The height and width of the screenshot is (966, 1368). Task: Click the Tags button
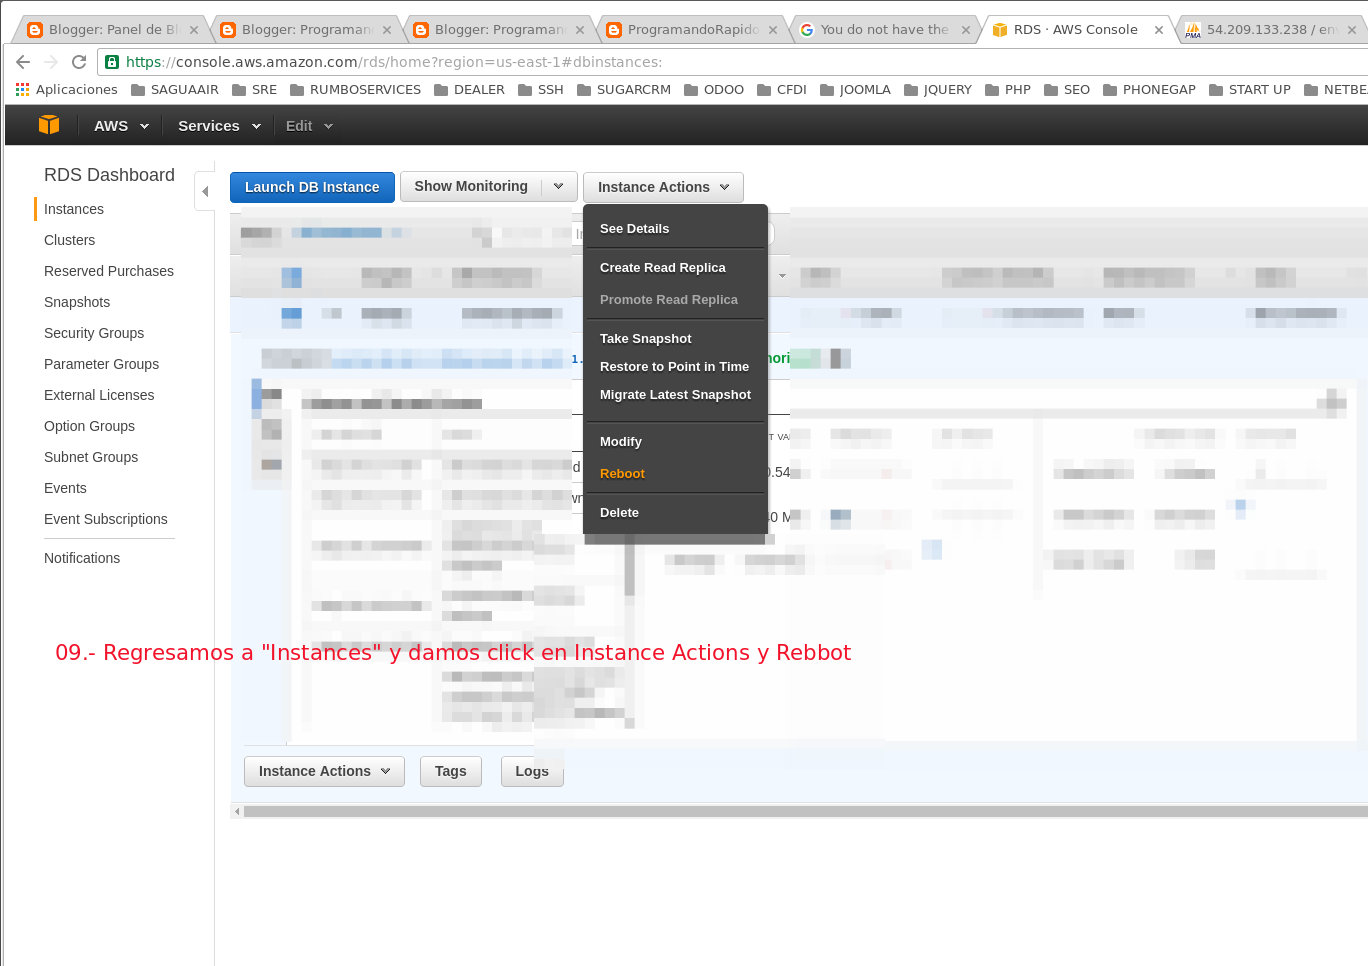click(450, 771)
